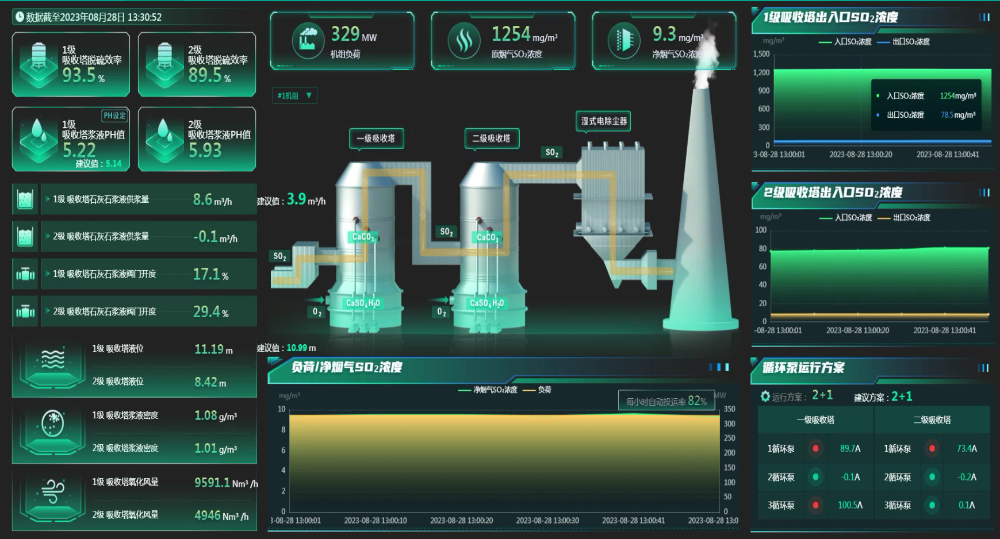The height and width of the screenshot is (539, 1000).
Task: Toggle 出口SO₂浓度 legend in 2级吸收塔 chart
Action: click(906, 215)
